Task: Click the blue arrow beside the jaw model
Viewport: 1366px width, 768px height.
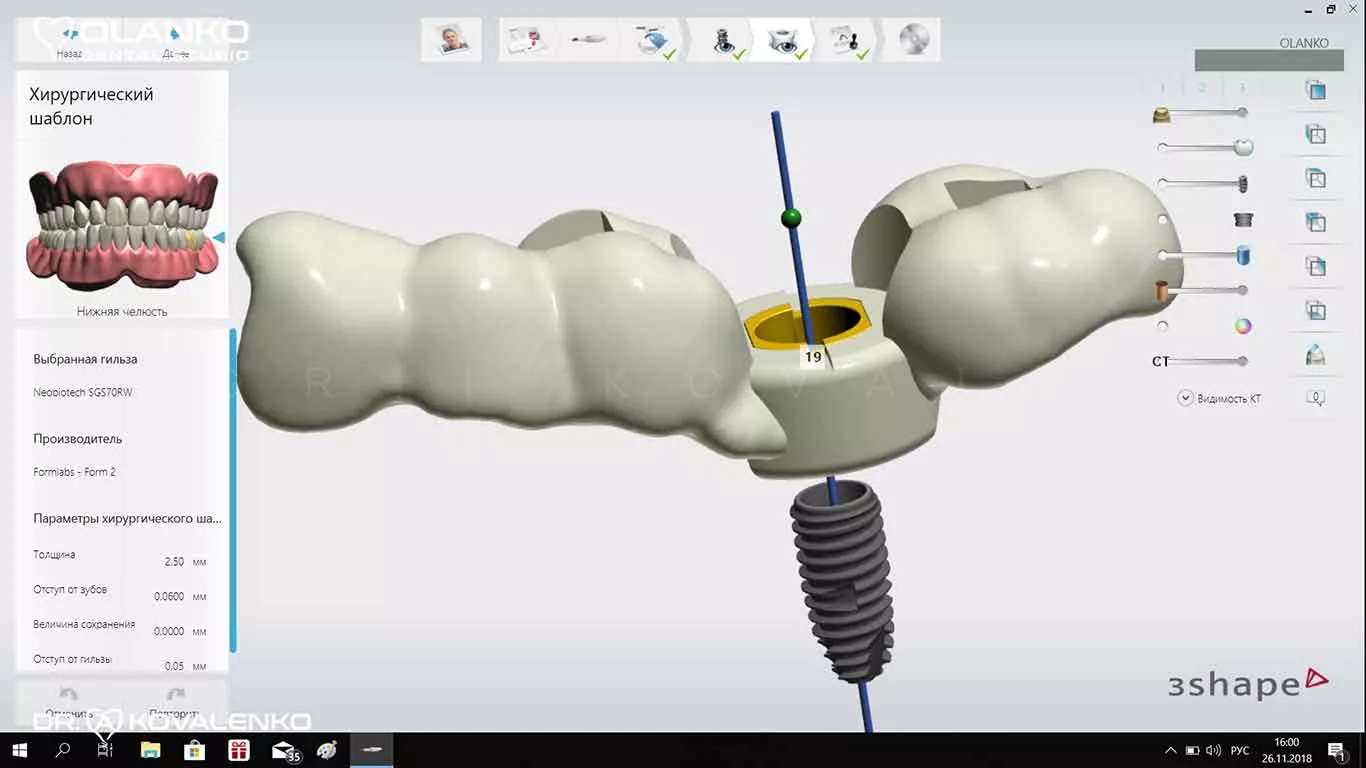Action: (x=219, y=237)
